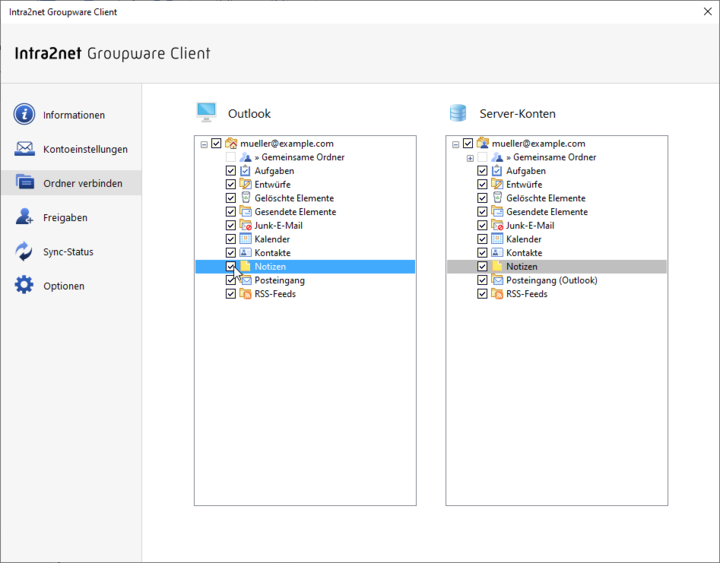
Task: Click the Gelöschte Elemente trash icon in Outlook
Action: coord(246,198)
